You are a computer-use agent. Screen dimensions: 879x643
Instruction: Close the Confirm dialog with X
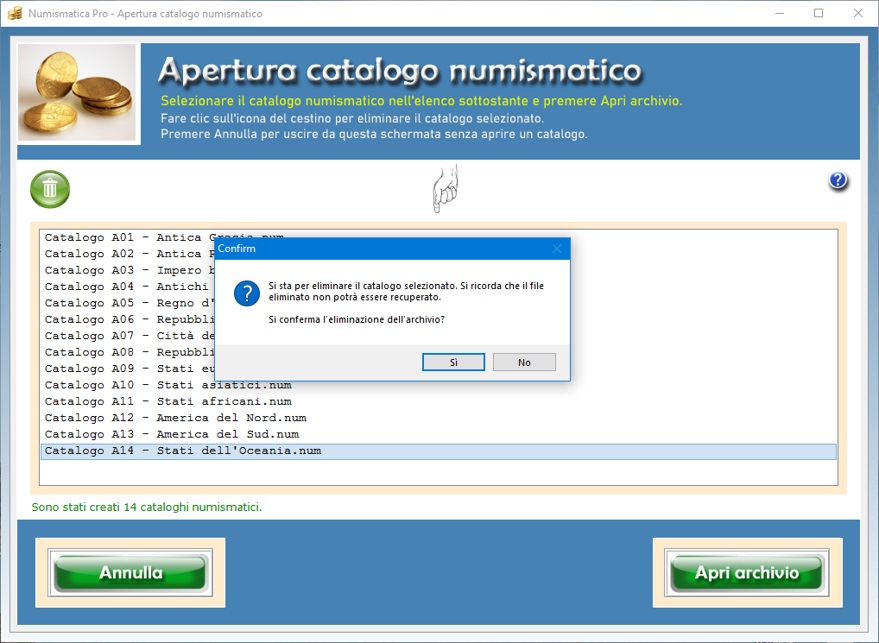coord(557,248)
